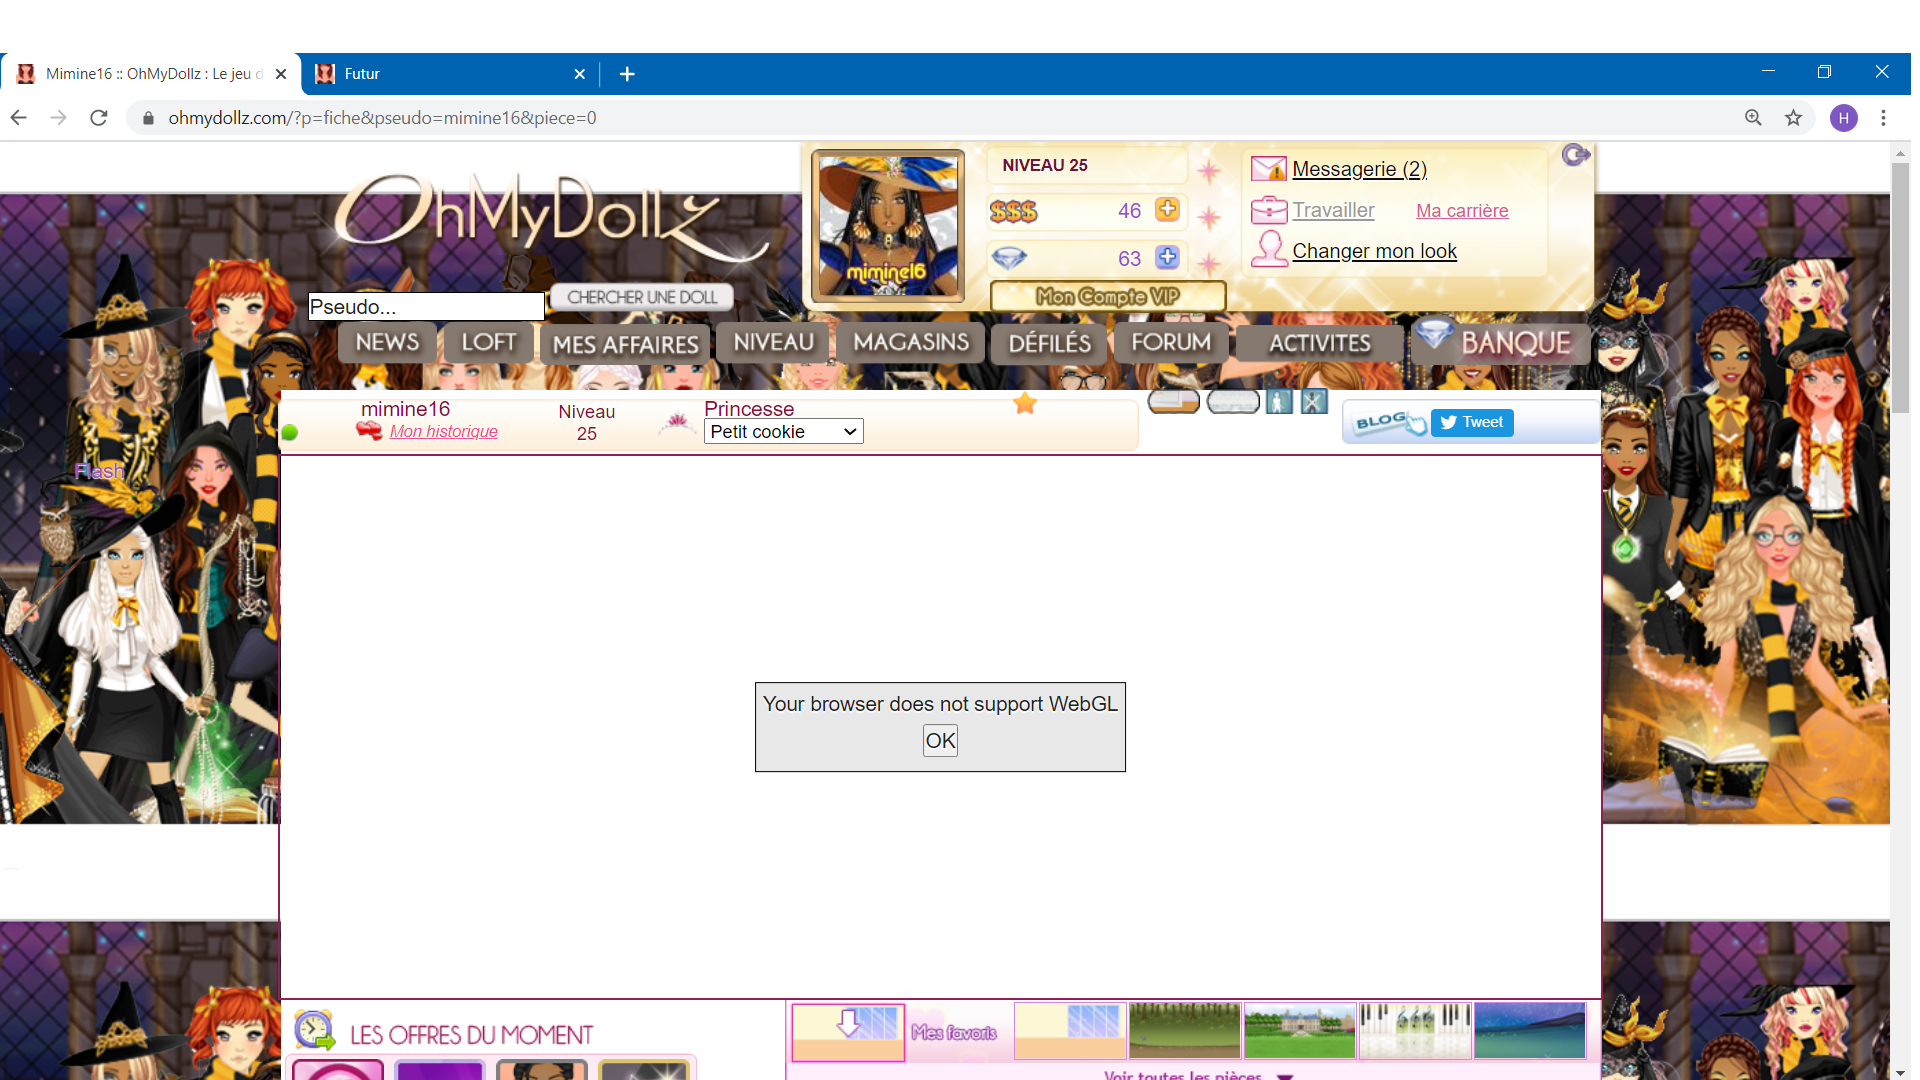Click the logout arrow icon in profile panel

1575,155
